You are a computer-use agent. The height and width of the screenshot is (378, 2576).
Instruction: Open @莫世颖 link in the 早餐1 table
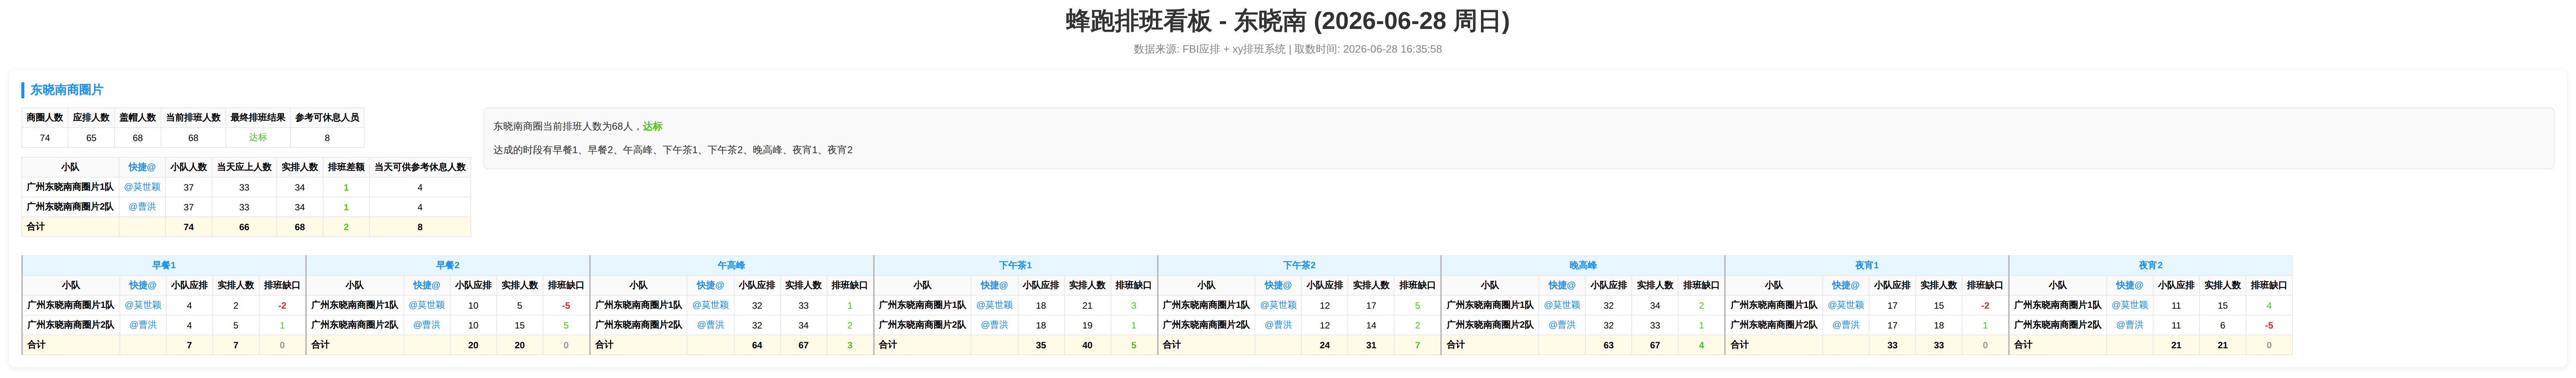[143, 305]
